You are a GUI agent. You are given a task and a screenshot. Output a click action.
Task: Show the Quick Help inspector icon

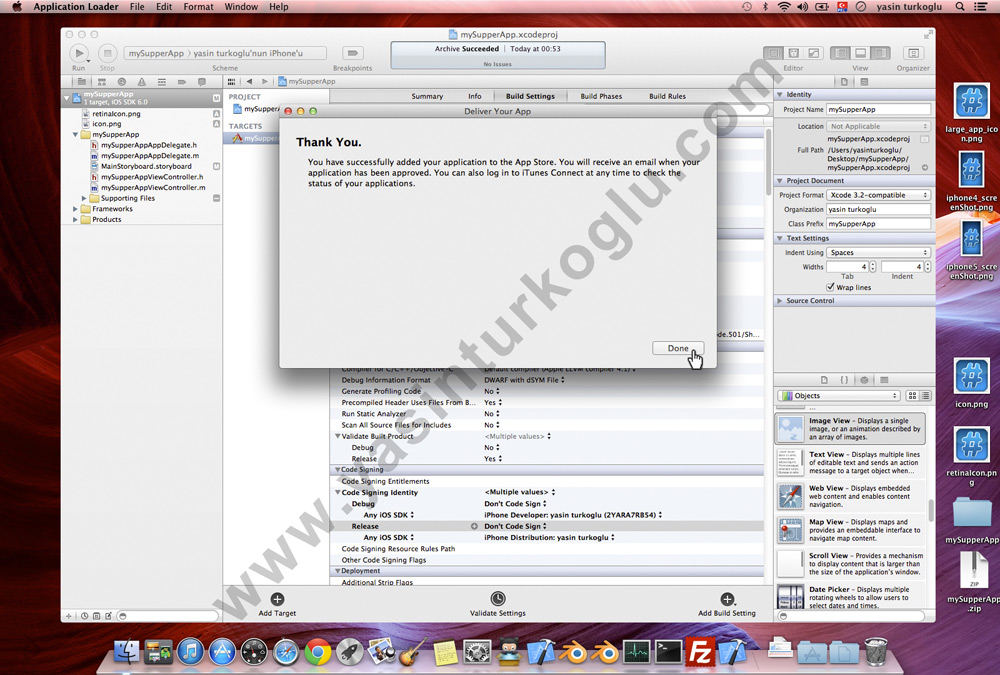click(x=864, y=82)
